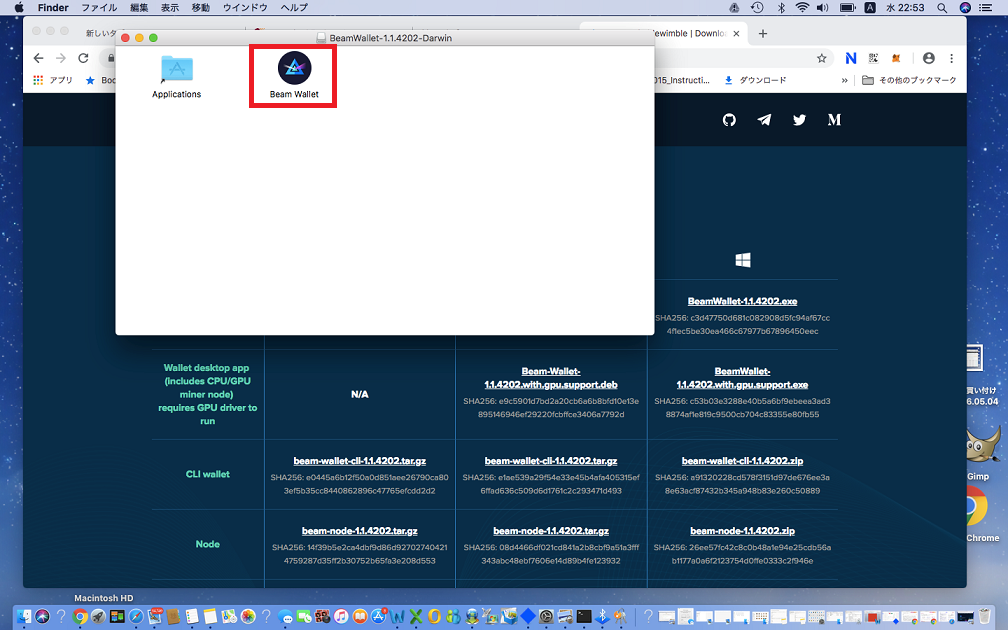The width and height of the screenshot is (1008, 630).
Task: Open Spotlight search in the menu bar
Action: coord(942,8)
